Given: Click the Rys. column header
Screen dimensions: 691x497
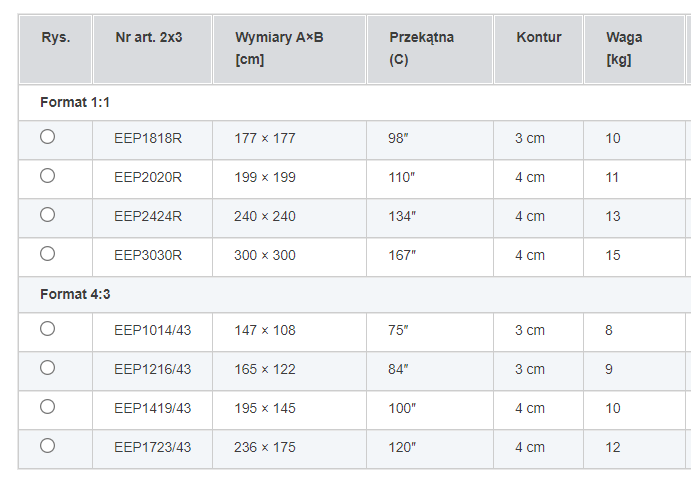Looking at the screenshot, I should (56, 38).
